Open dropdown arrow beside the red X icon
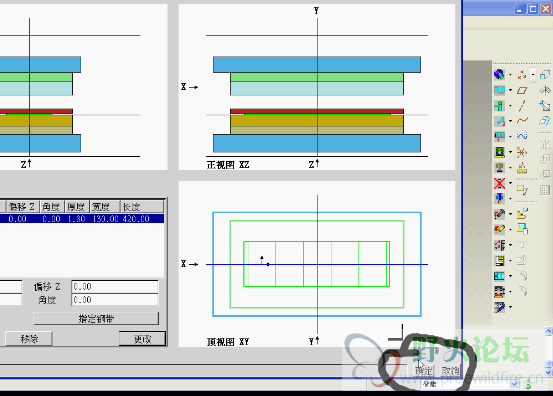This screenshot has width=553, height=396. tap(510, 183)
